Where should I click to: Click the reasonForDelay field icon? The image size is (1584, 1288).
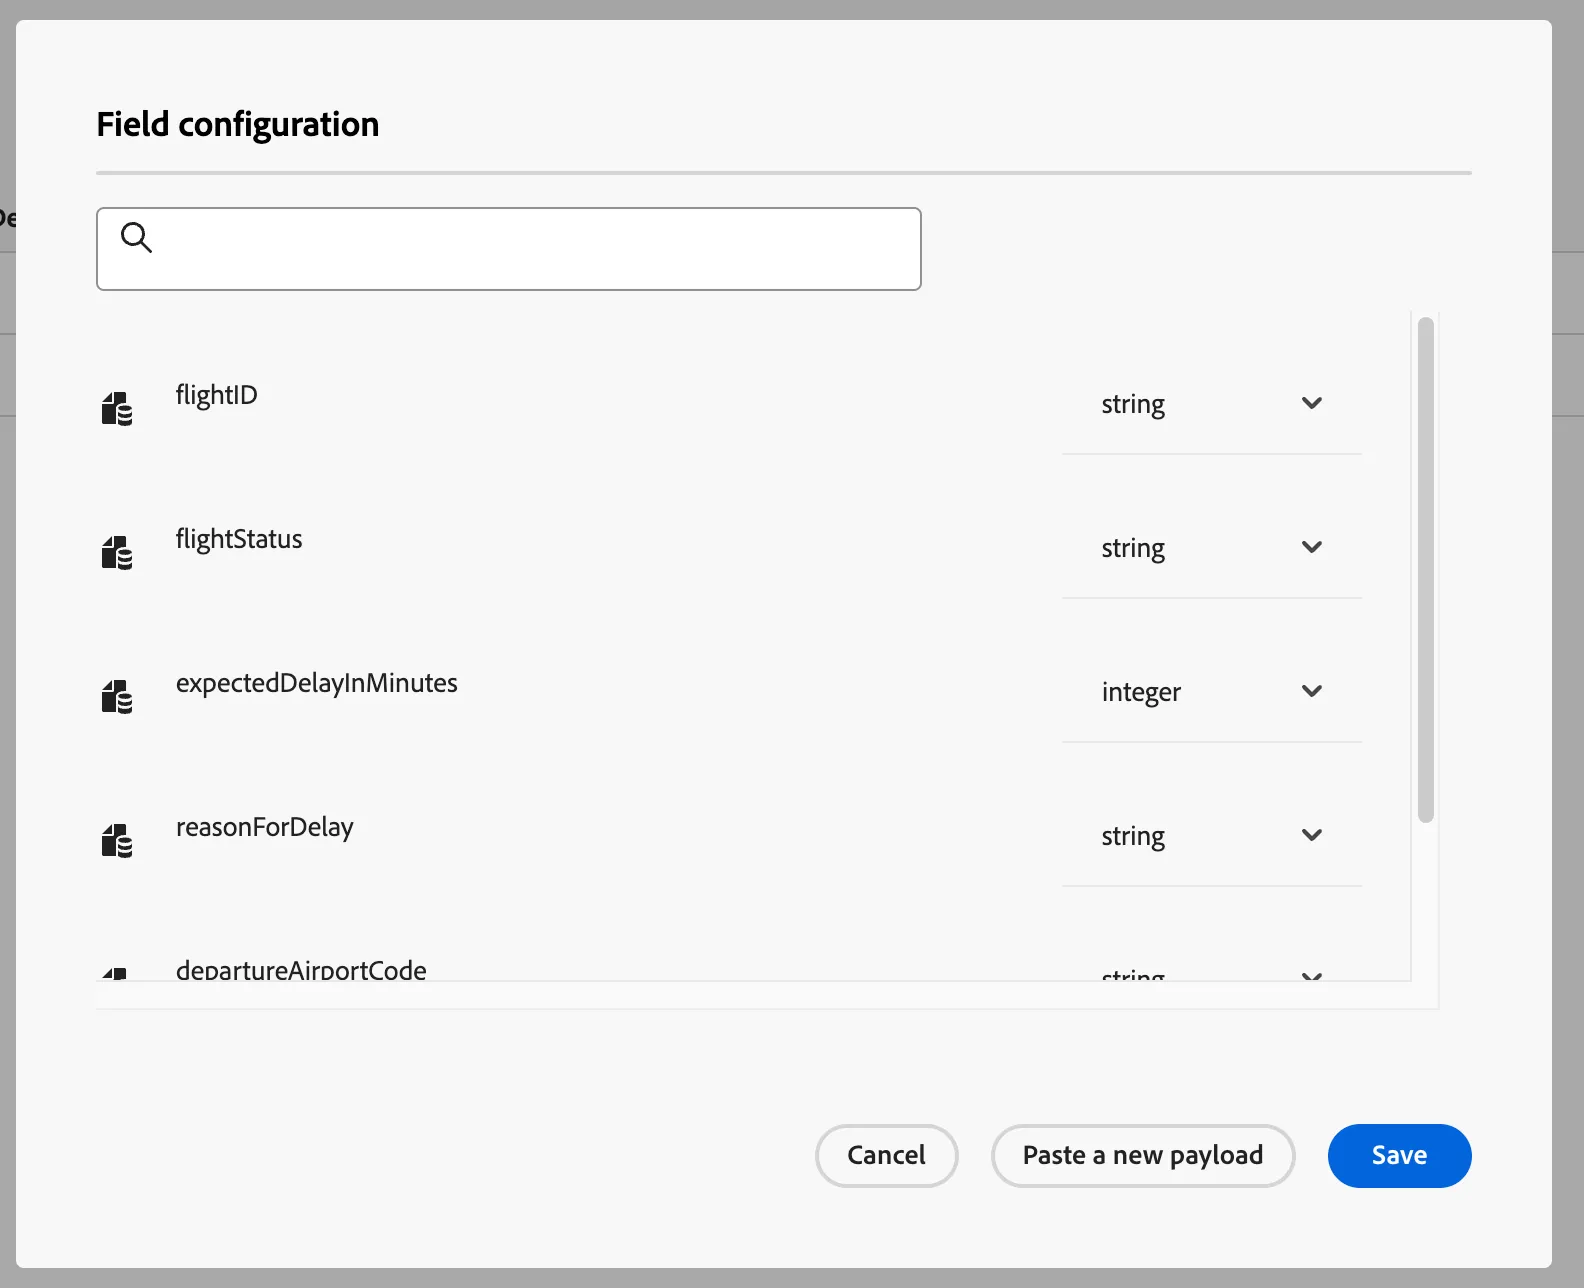tap(117, 841)
